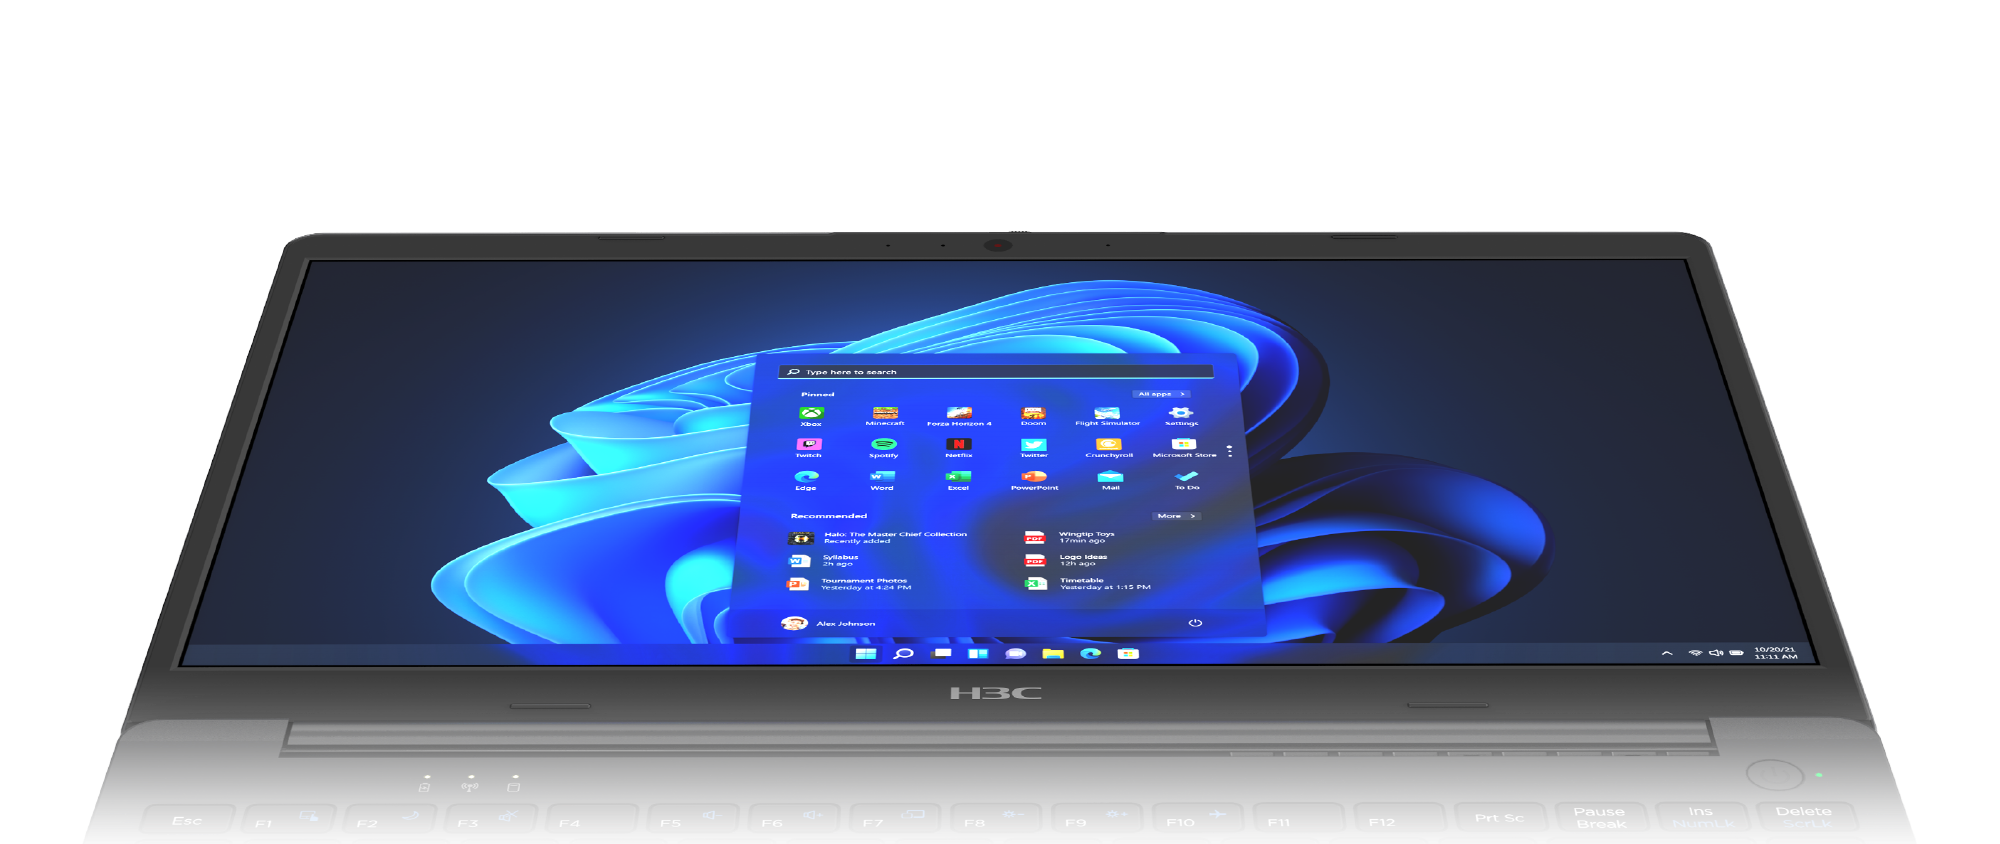Launch Minecraft from the Start menu
The width and height of the screenshot is (2000, 844).
885,415
